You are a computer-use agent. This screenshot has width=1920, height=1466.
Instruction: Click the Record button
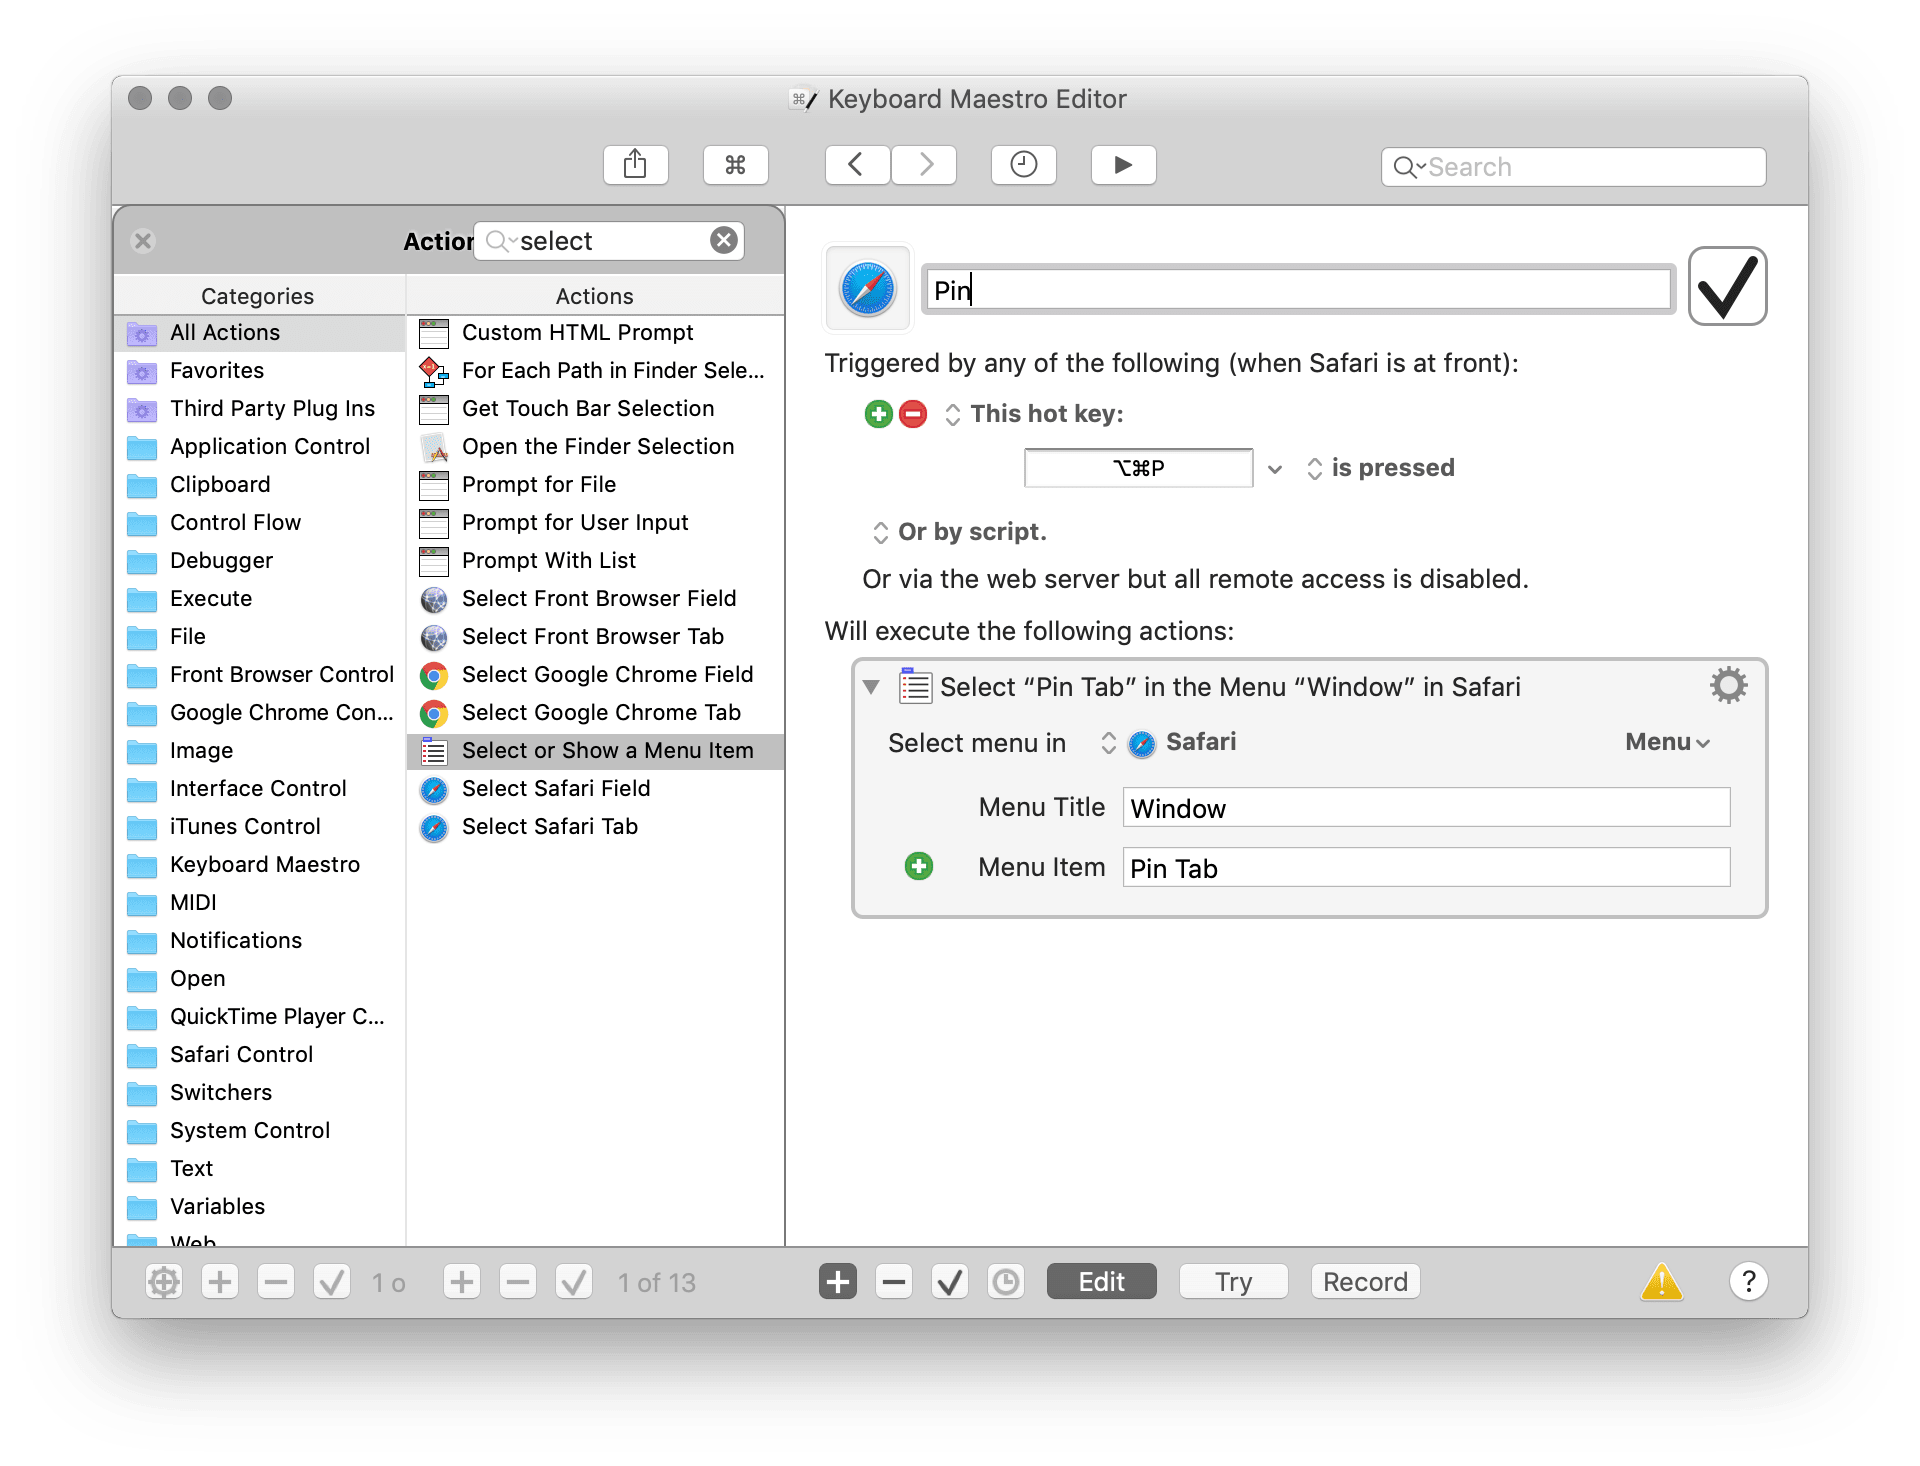pos(1364,1281)
